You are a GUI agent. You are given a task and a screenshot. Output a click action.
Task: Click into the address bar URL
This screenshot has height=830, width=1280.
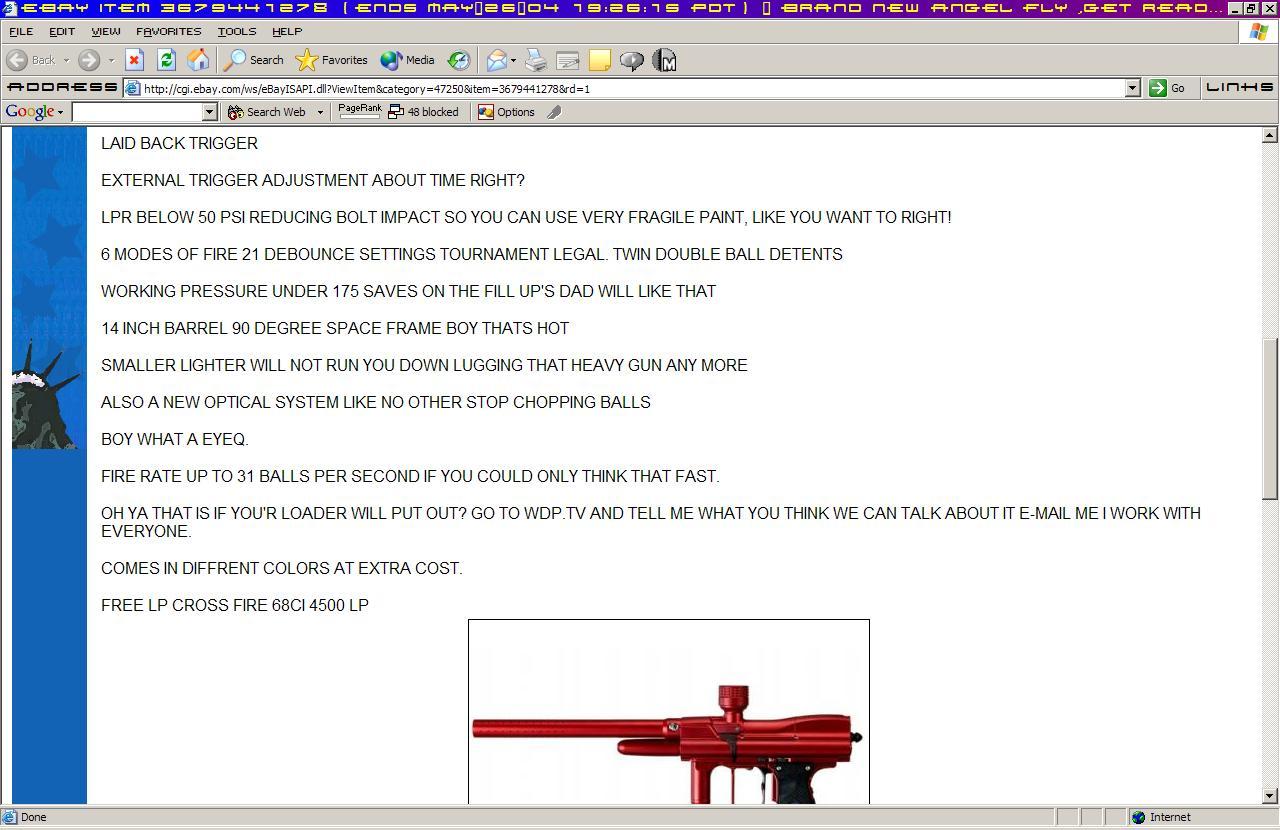pyautogui.click(x=630, y=88)
